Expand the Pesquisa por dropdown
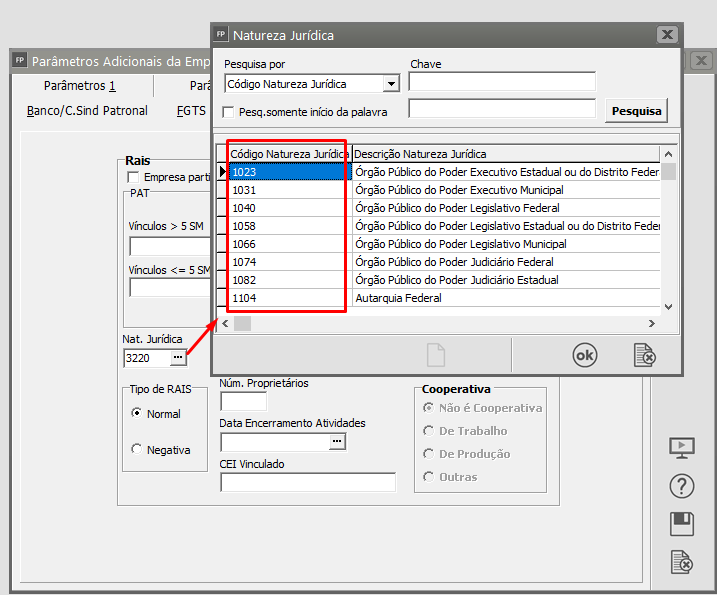The height and width of the screenshot is (595, 717). click(391, 84)
